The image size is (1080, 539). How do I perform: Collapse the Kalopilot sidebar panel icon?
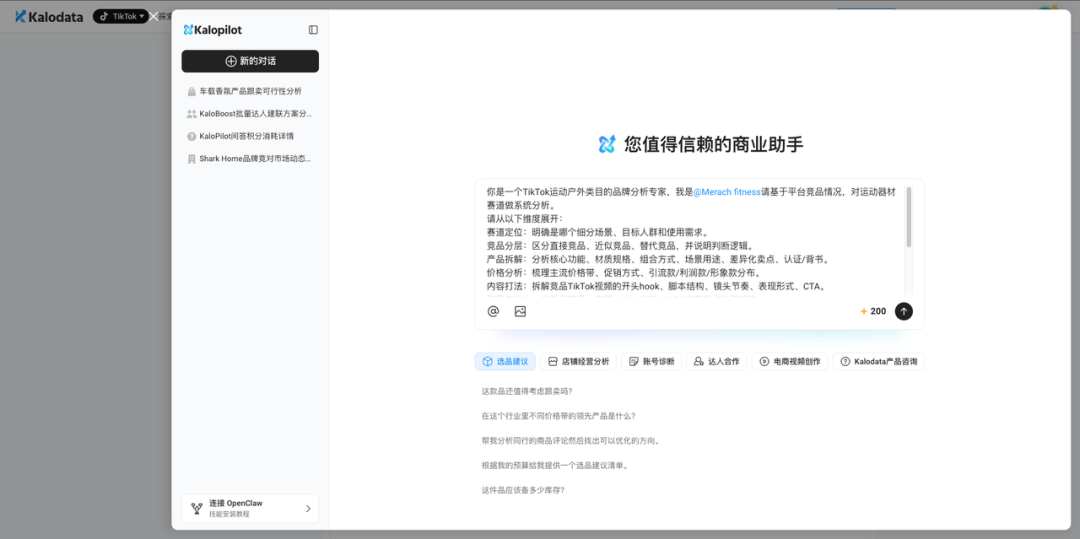[x=313, y=30]
